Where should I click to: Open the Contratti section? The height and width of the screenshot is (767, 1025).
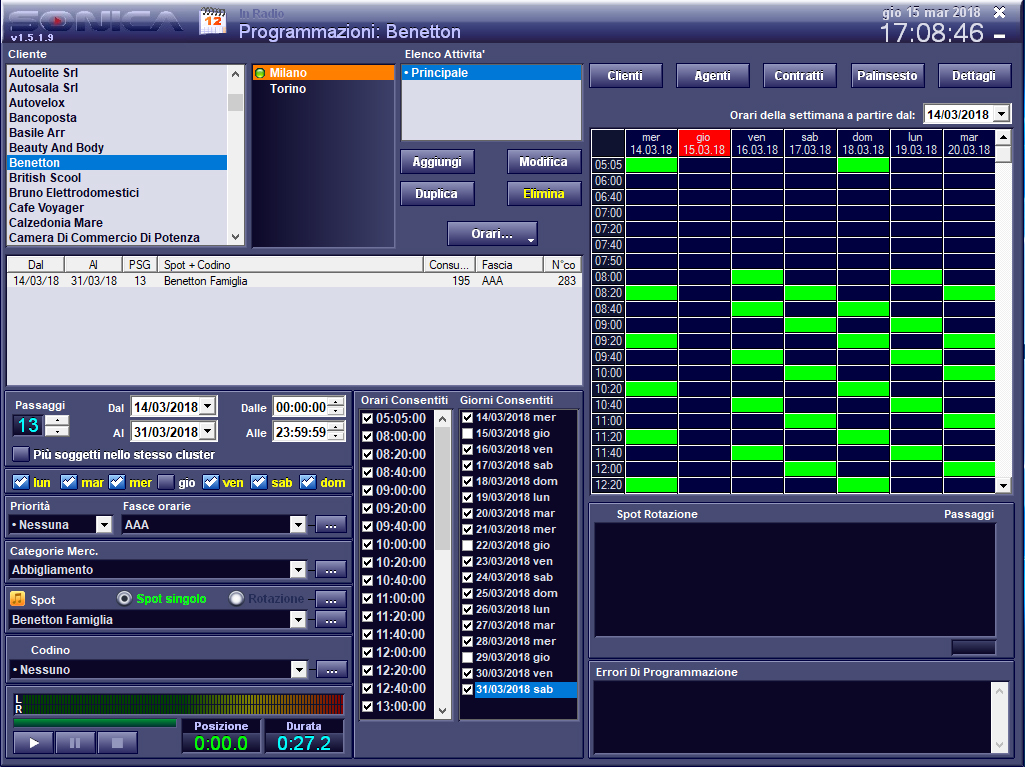[x=799, y=76]
